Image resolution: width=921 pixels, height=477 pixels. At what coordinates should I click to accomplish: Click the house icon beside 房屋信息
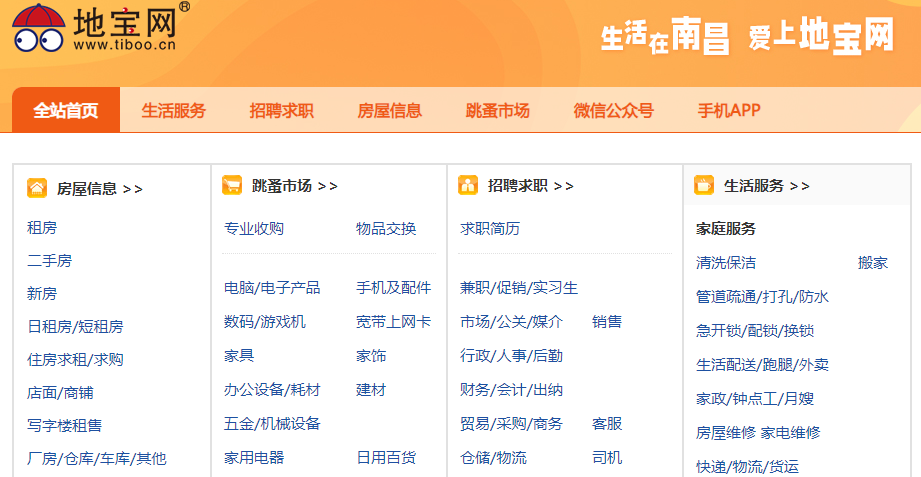(x=37, y=188)
